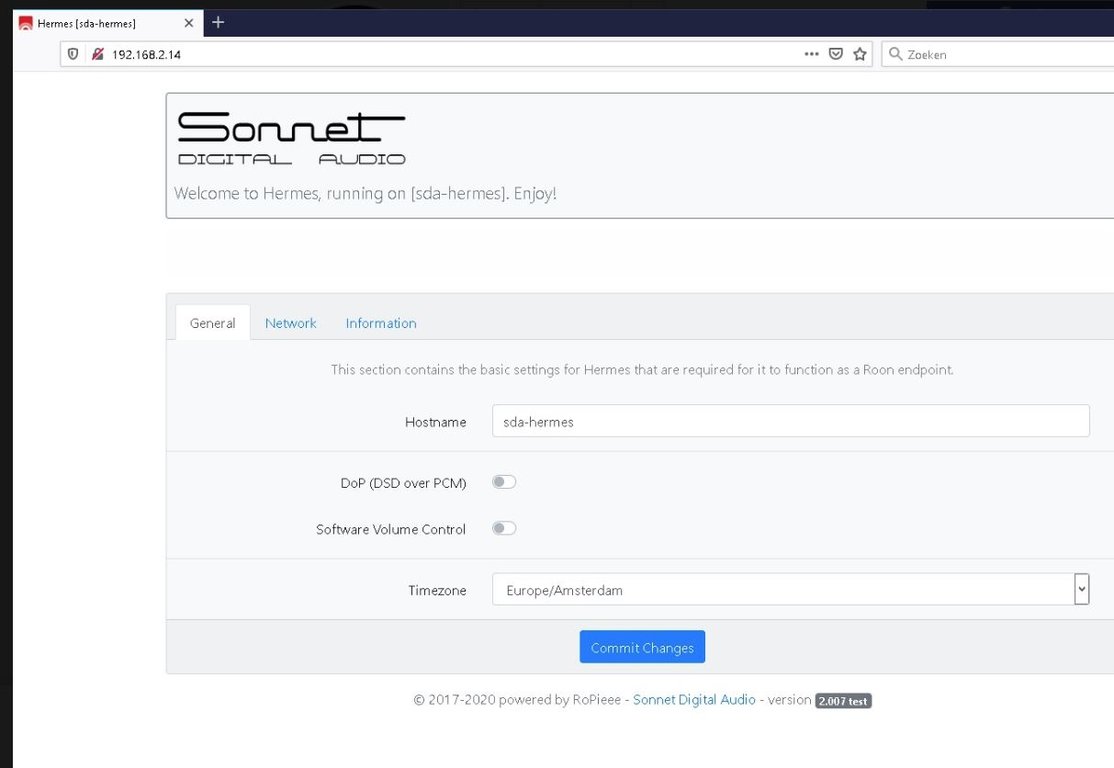Open the page actions three-dot menu
The image size is (1114, 768).
(811, 54)
